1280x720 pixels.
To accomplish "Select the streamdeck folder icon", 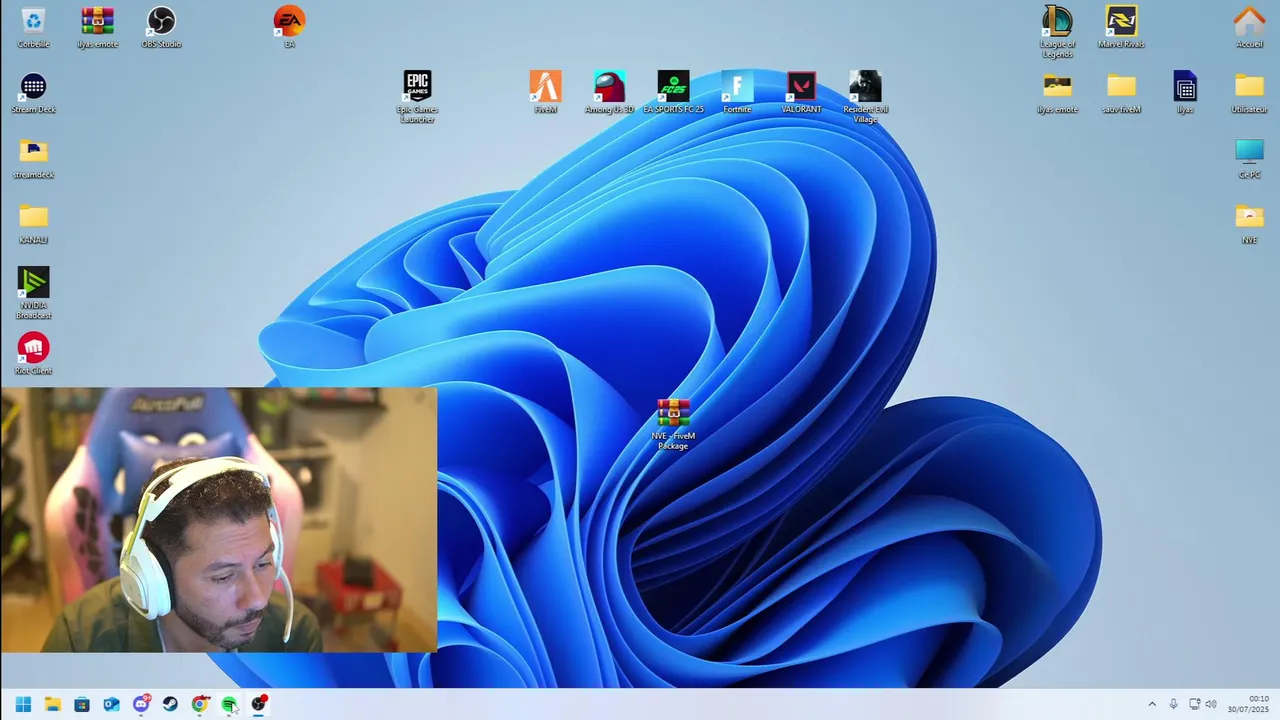I will (33, 158).
